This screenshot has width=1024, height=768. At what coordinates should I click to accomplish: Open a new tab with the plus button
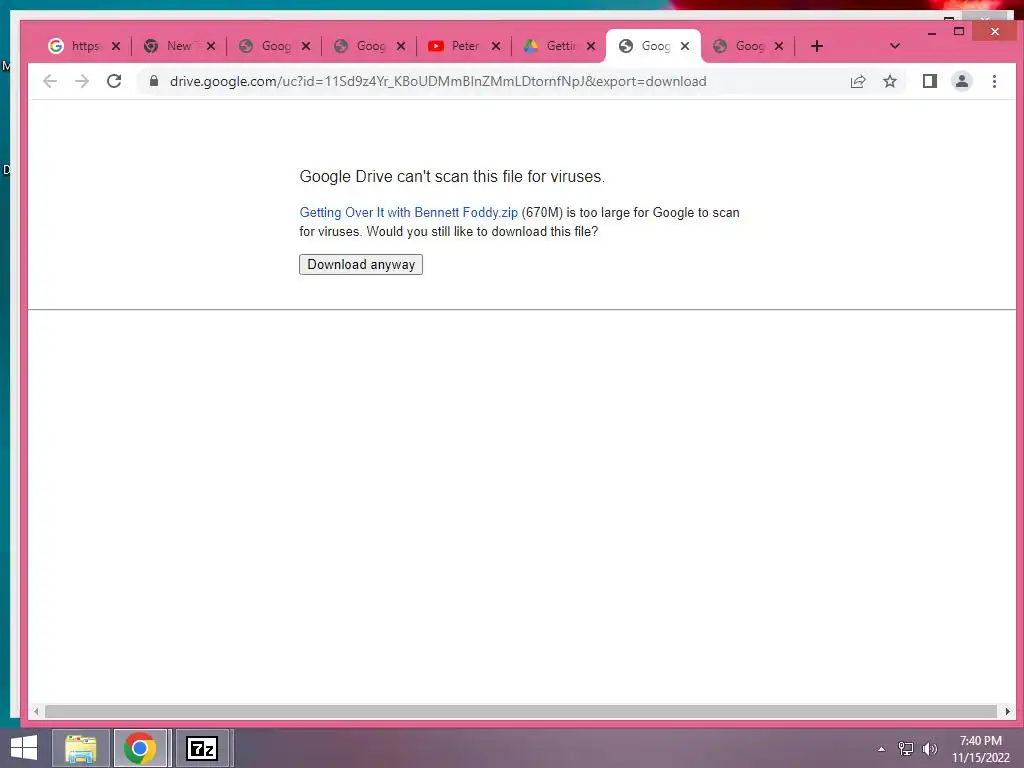click(x=816, y=46)
